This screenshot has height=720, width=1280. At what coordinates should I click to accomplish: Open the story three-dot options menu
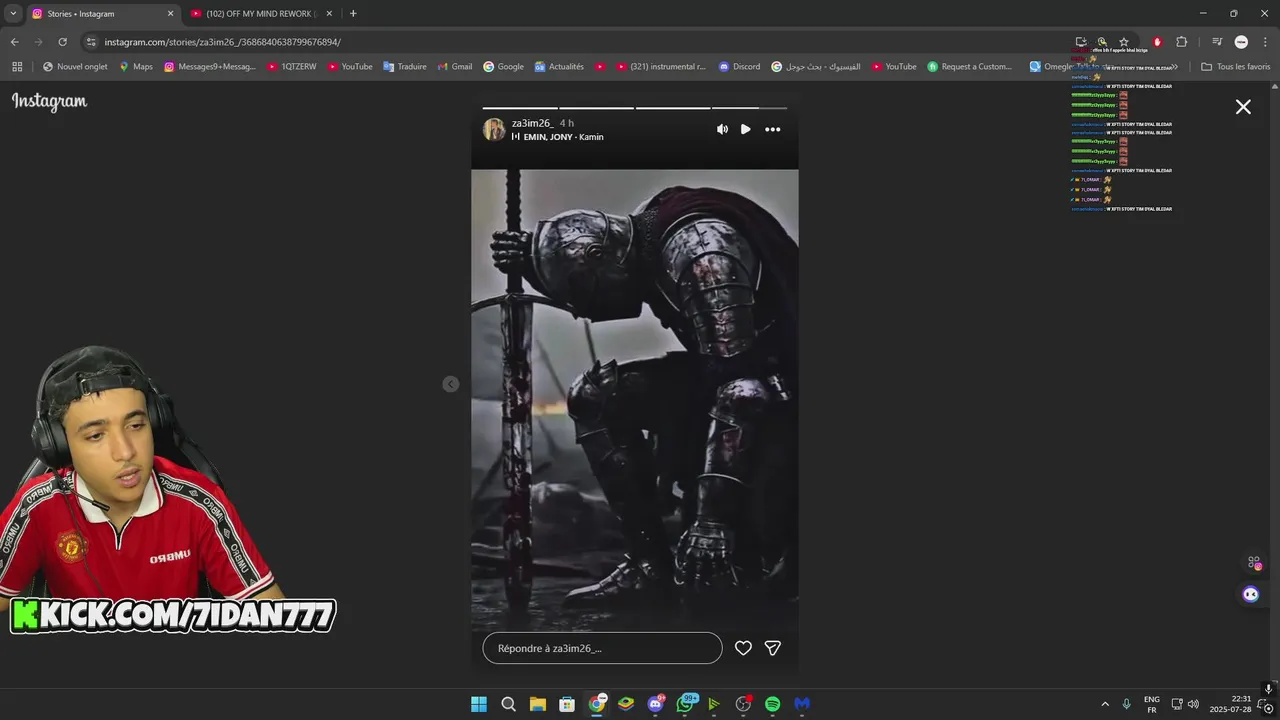[773, 129]
